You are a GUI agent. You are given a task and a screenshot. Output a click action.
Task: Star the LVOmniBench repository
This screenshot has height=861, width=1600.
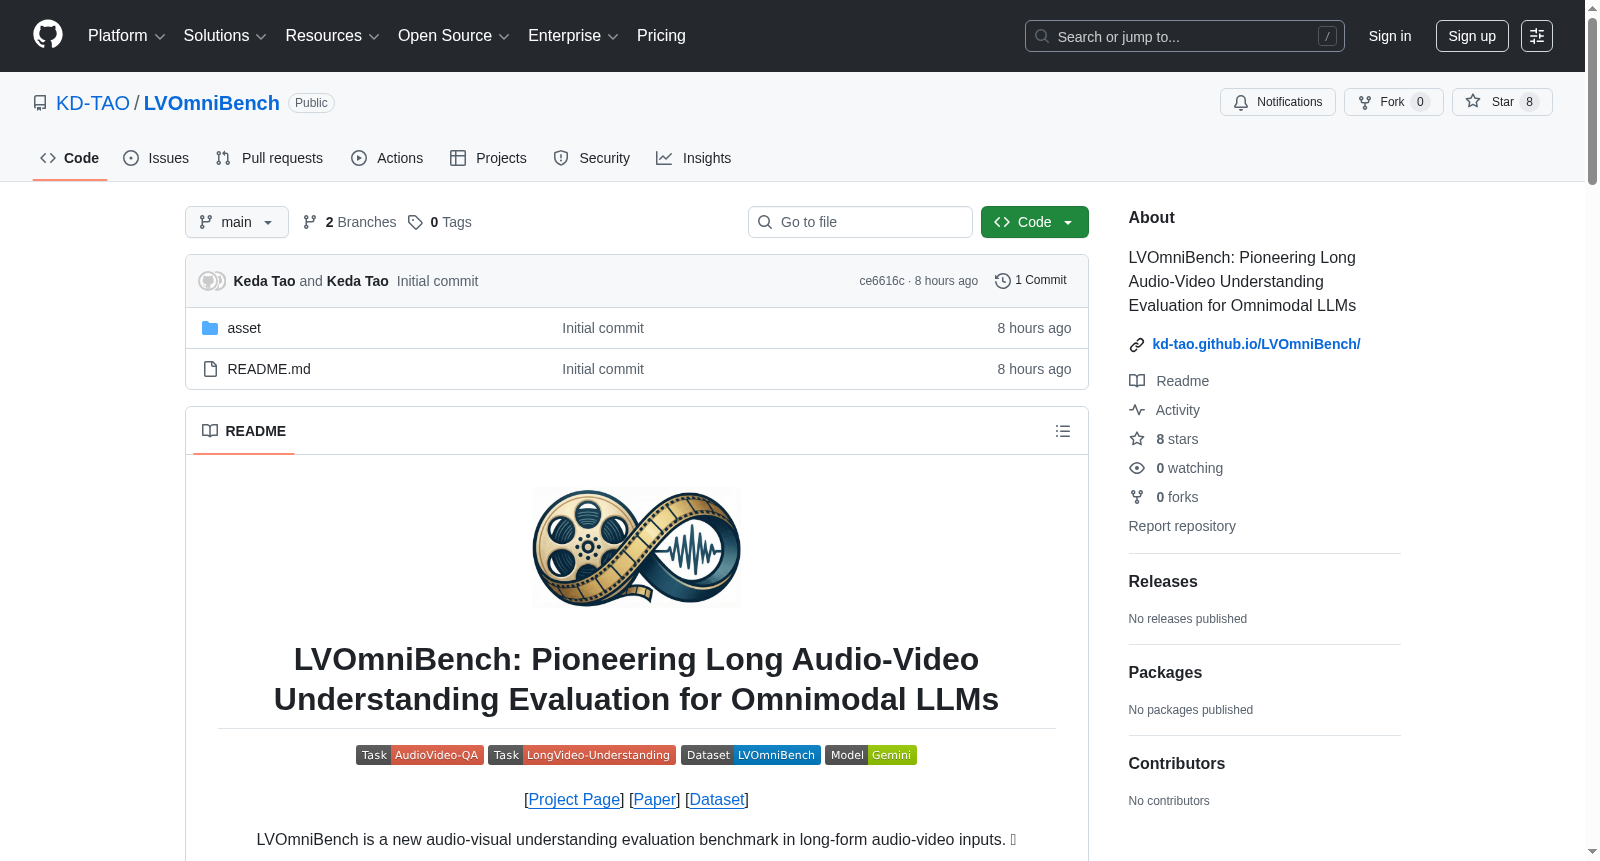pos(1502,102)
